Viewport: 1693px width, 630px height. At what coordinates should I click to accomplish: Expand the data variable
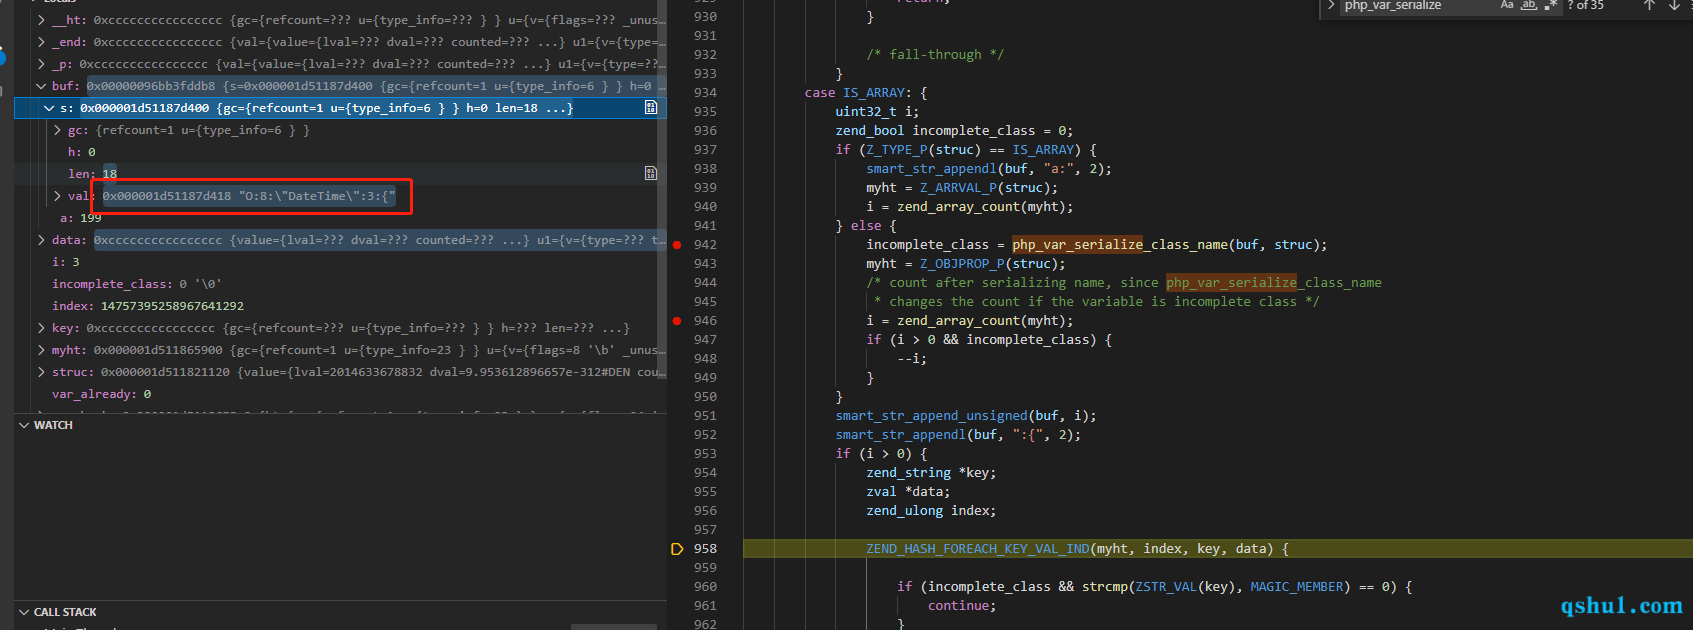[x=41, y=240]
